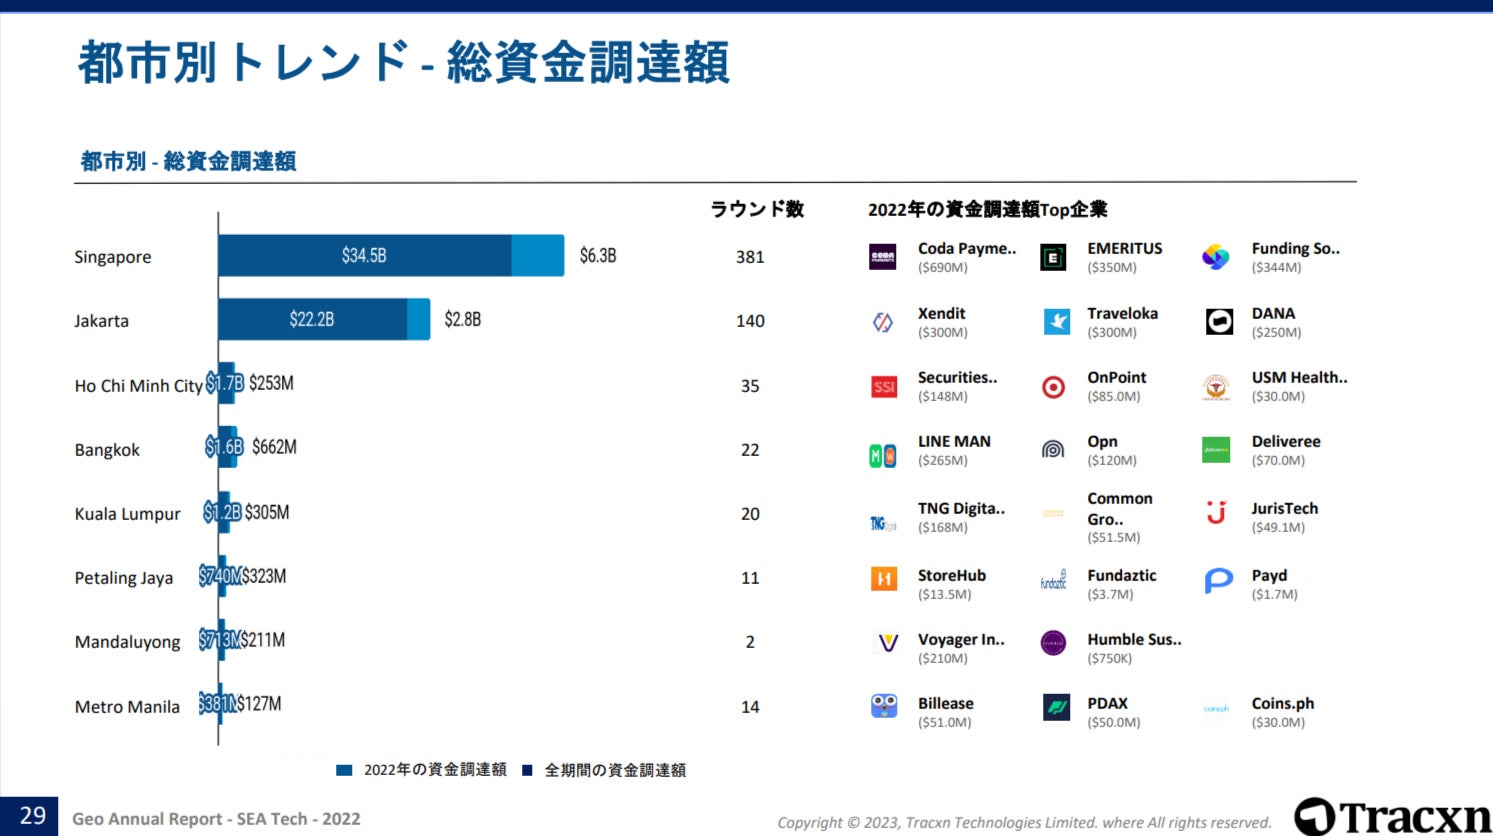
Task: Click the round count 140
Action: pyautogui.click(x=750, y=321)
